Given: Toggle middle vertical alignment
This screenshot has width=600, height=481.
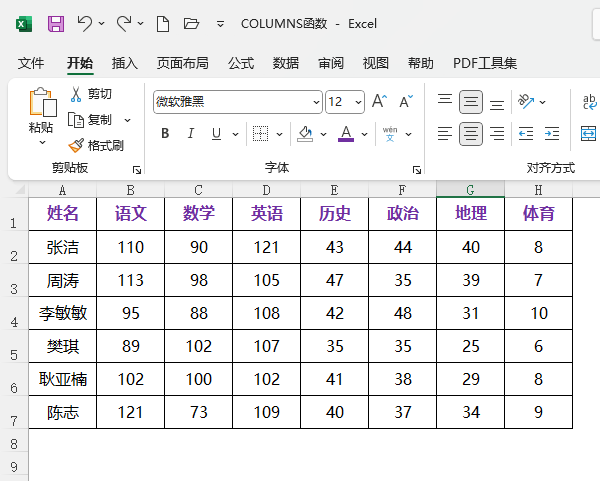Looking at the screenshot, I should [x=471, y=102].
